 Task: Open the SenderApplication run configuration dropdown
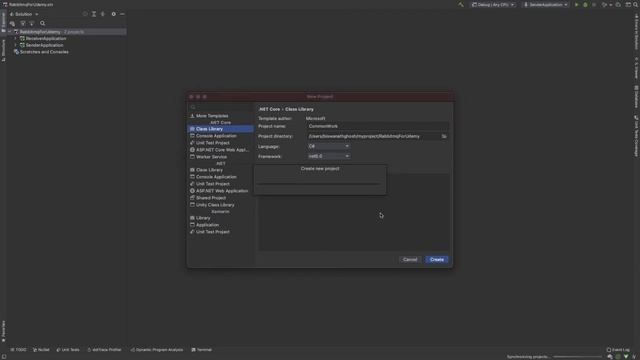pyautogui.click(x=545, y=4)
